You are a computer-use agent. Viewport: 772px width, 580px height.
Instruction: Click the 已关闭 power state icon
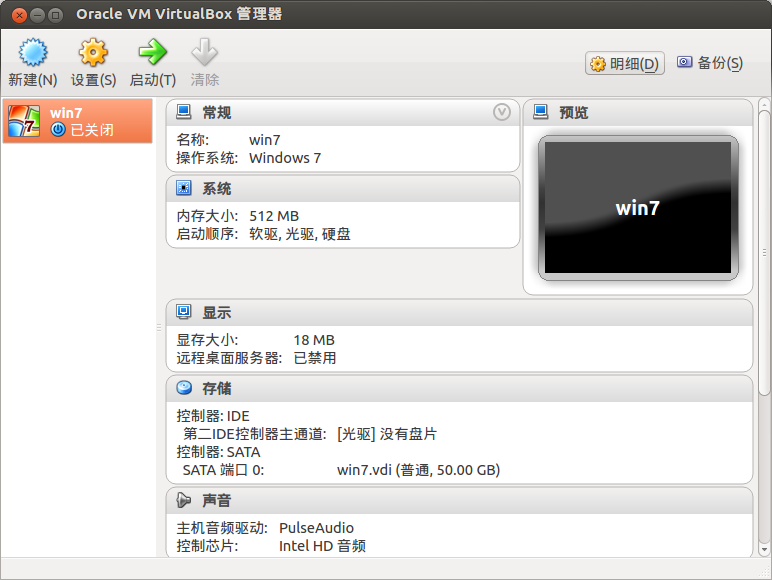point(58,129)
